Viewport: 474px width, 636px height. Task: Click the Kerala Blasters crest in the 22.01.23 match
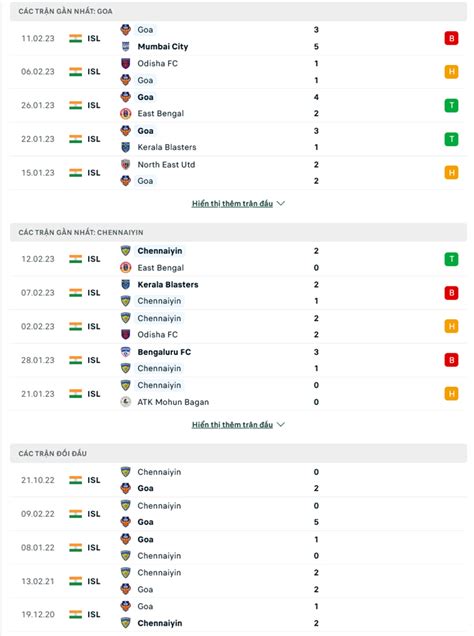click(x=126, y=147)
